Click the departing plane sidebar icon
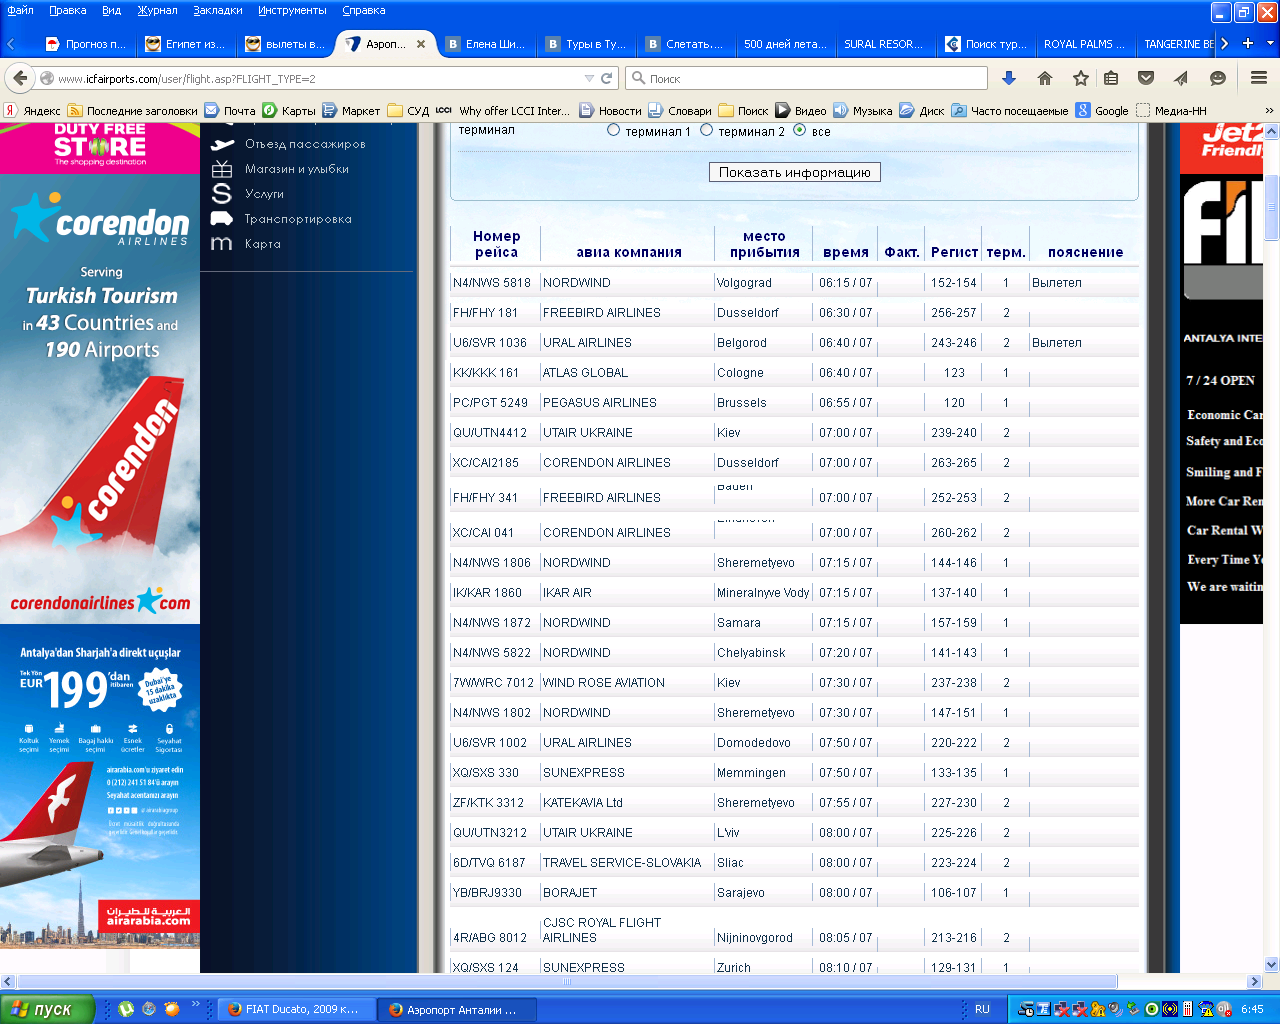 pyautogui.click(x=222, y=144)
